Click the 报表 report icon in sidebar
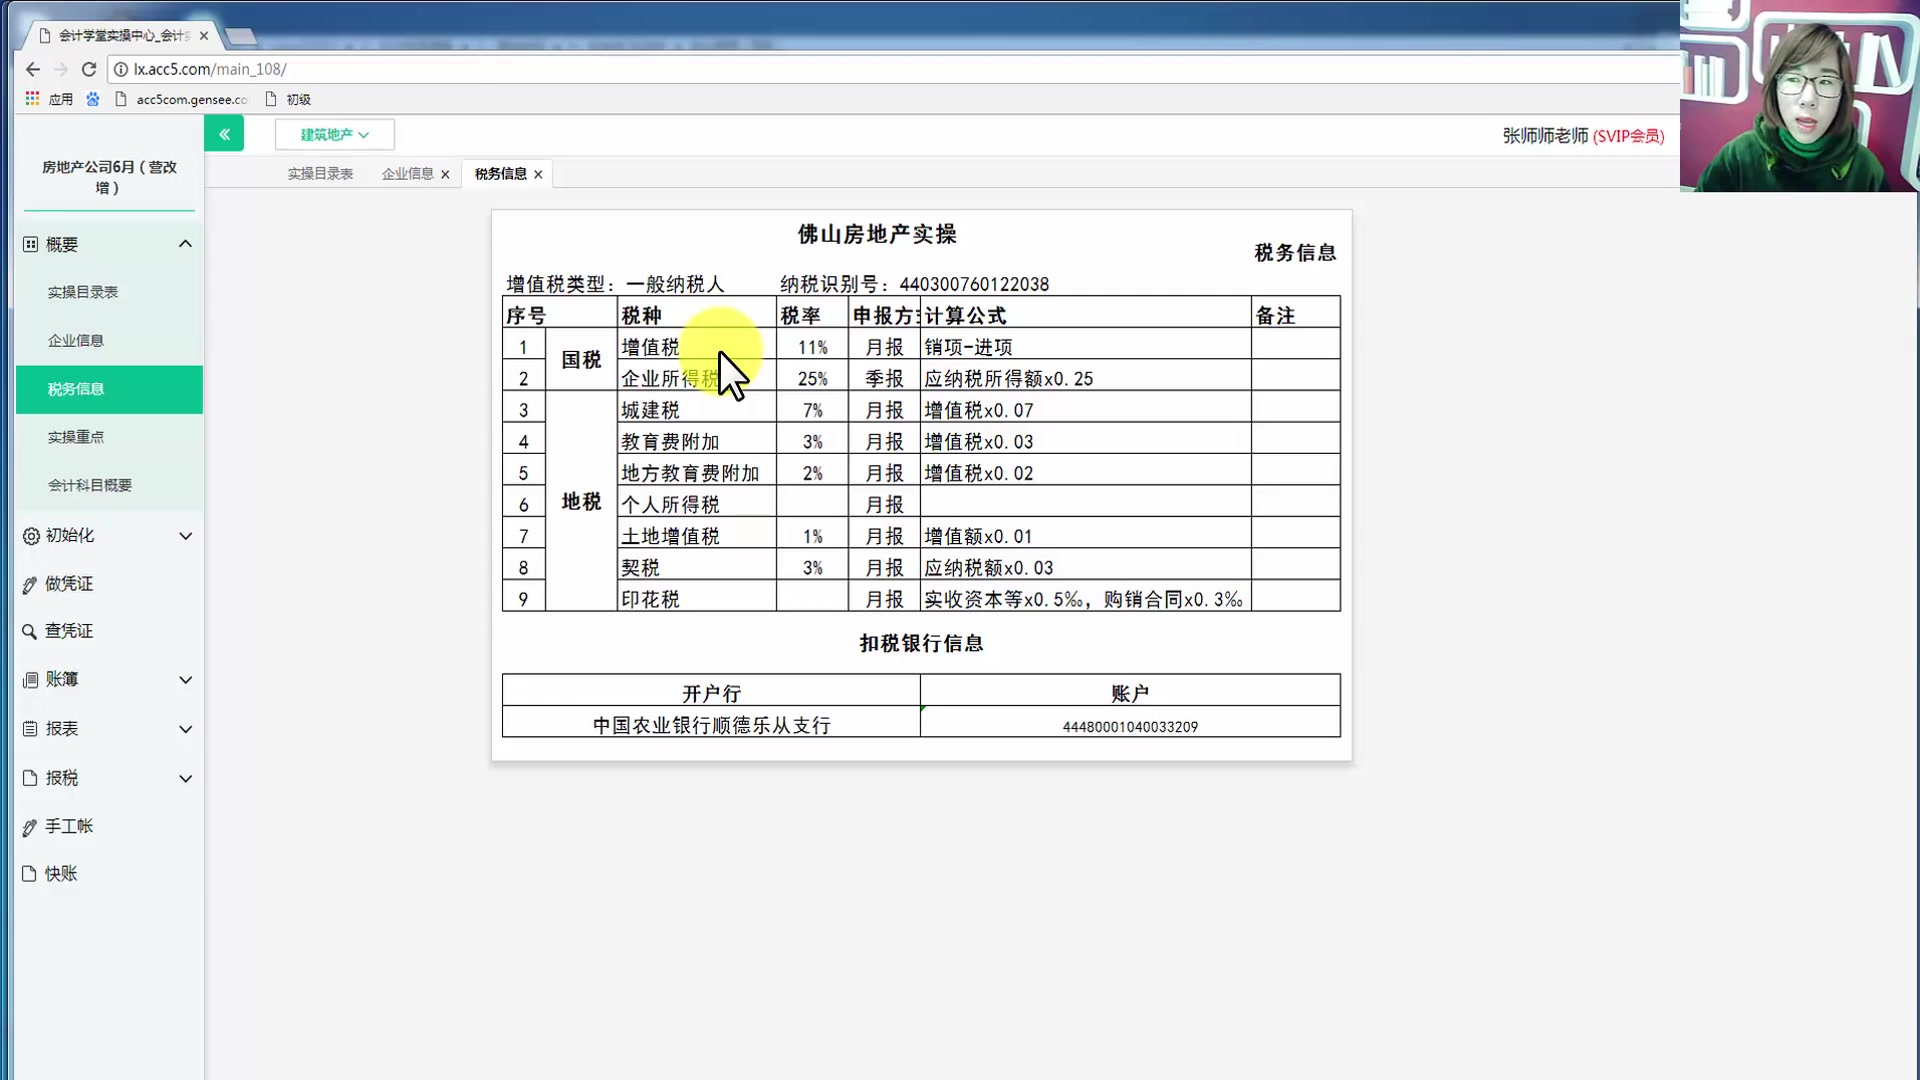 click(x=29, y=729)
